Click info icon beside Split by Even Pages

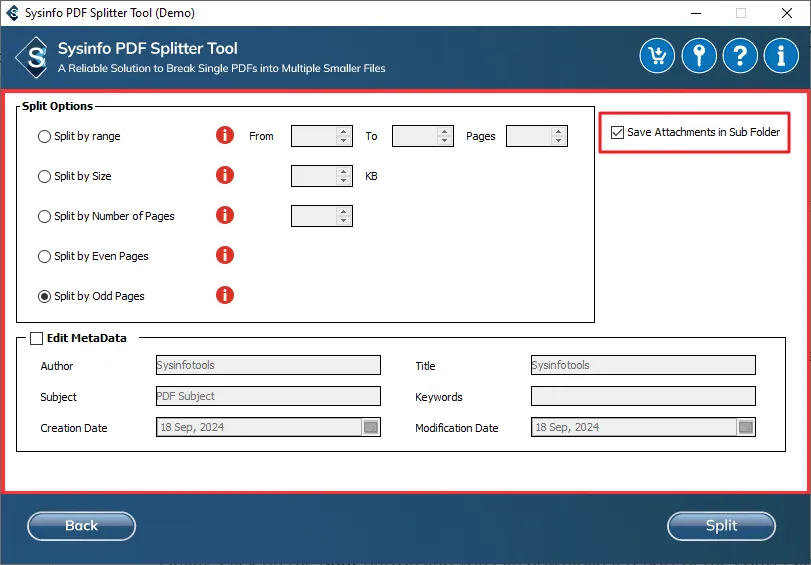click(x=225, y=256)
